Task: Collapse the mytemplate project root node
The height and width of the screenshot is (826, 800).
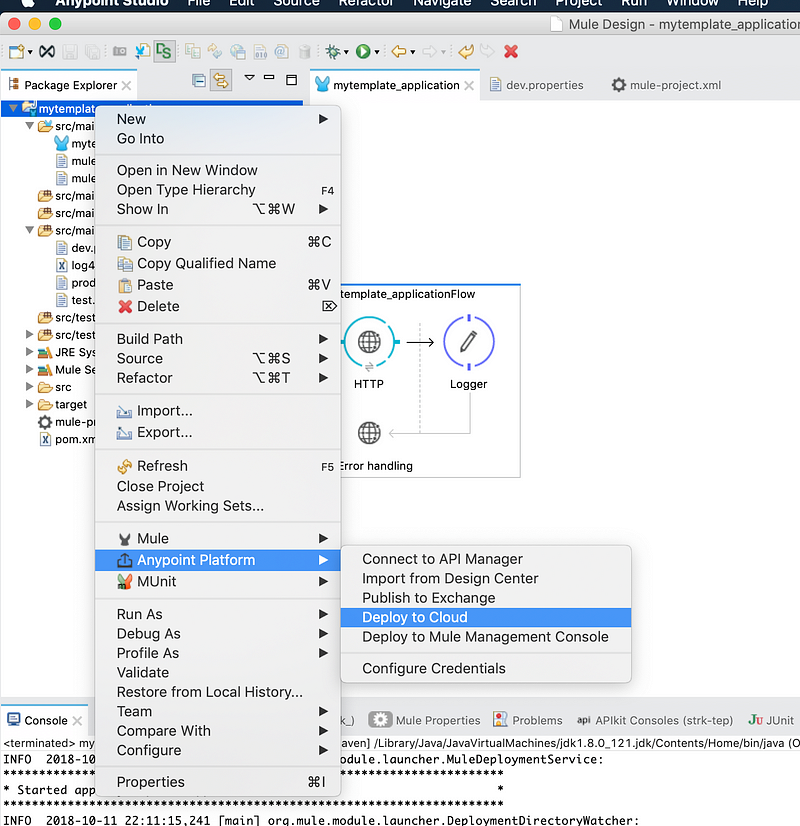Action: click(x=13, y=109)
